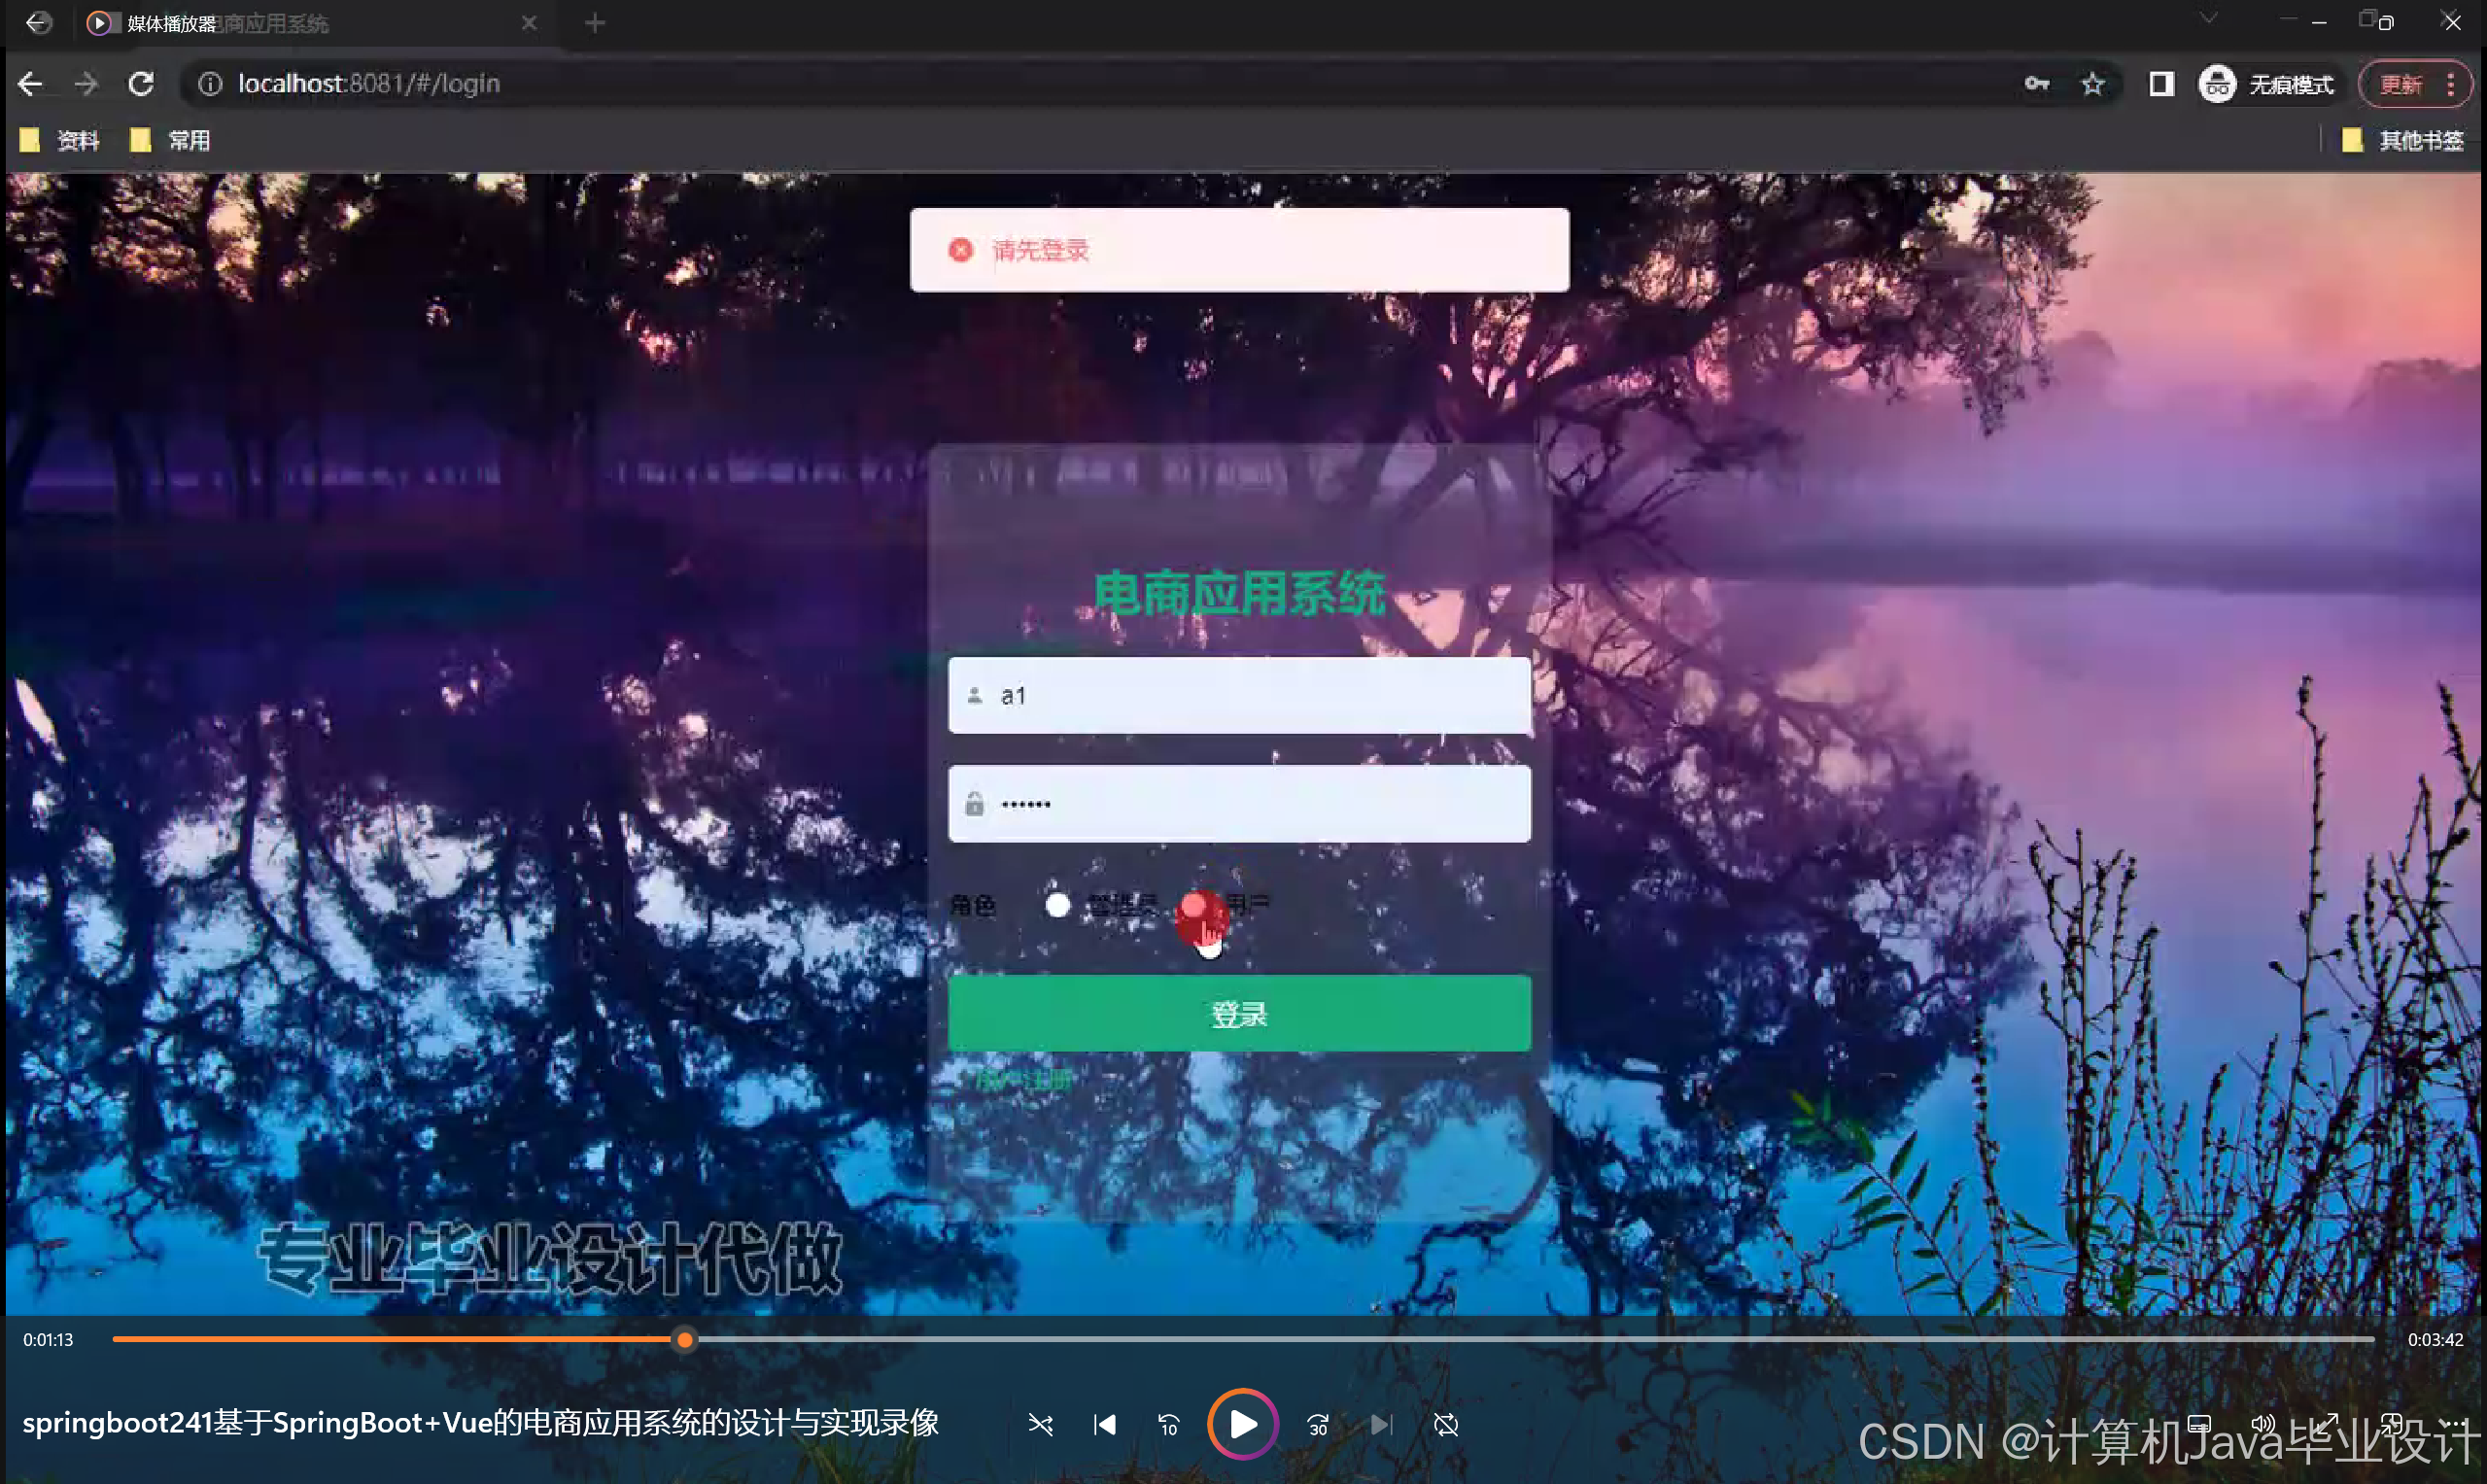Toggle the repeat mode icon
2487x1484 pixels.
click(1445, 1424)
